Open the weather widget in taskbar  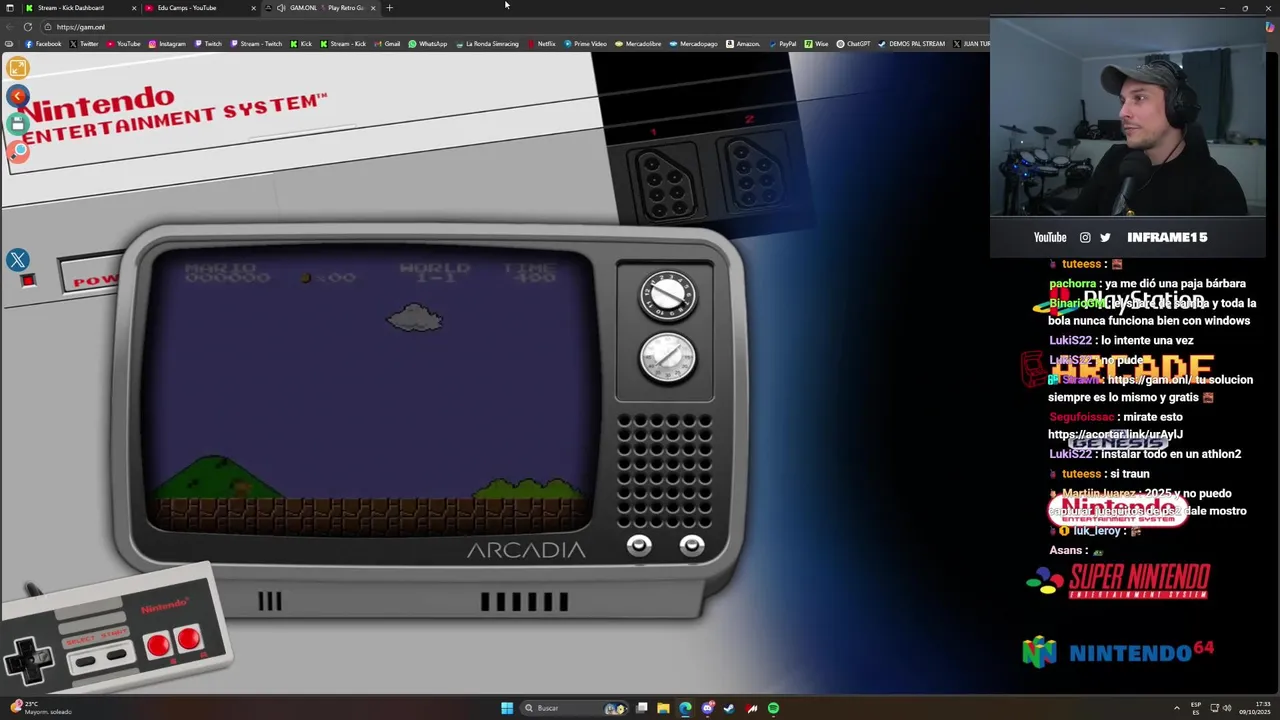40,708
